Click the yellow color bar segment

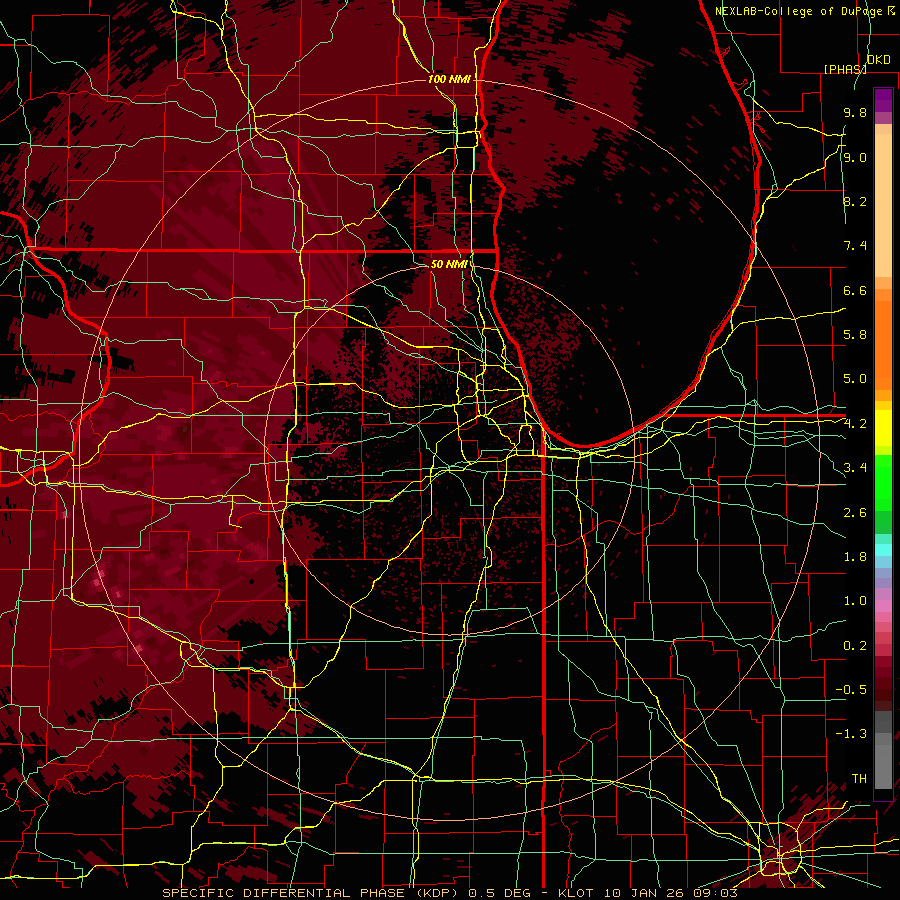point(883,428)
